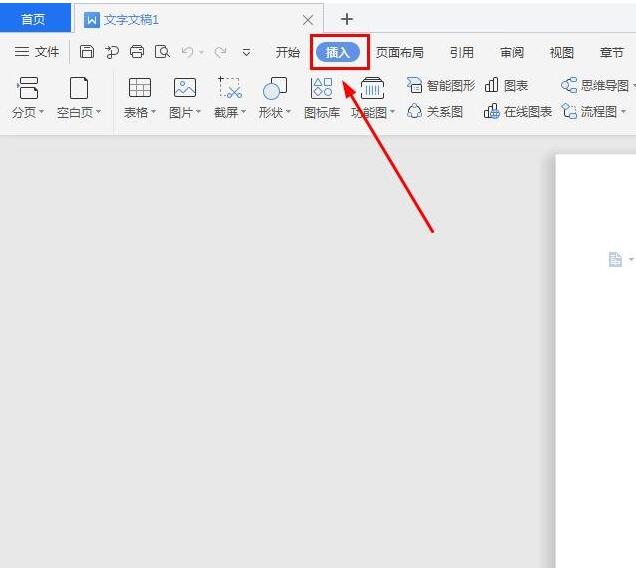This screenshot has height=568, width=636.
Task: Expand the 分页 dropdown arrow
Action: tap(41, 111)
